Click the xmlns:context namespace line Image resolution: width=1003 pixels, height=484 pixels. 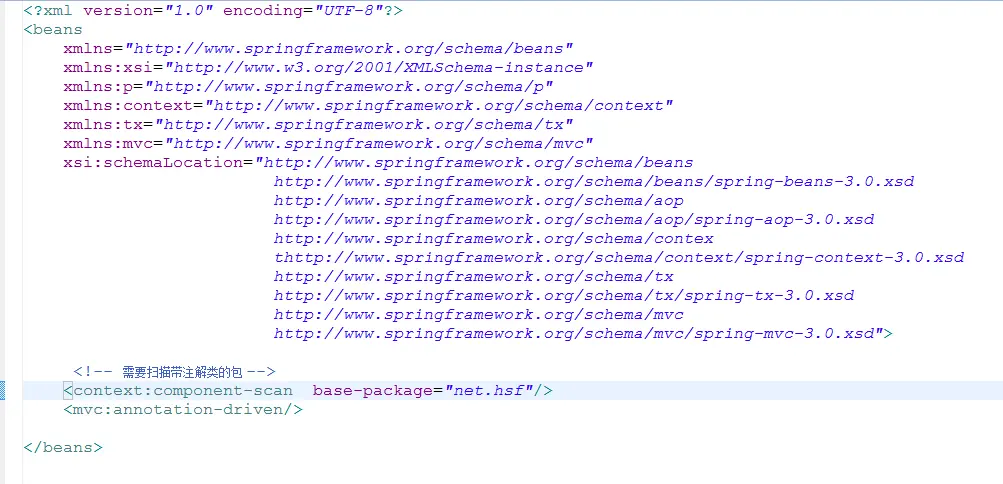coord(368,105)
